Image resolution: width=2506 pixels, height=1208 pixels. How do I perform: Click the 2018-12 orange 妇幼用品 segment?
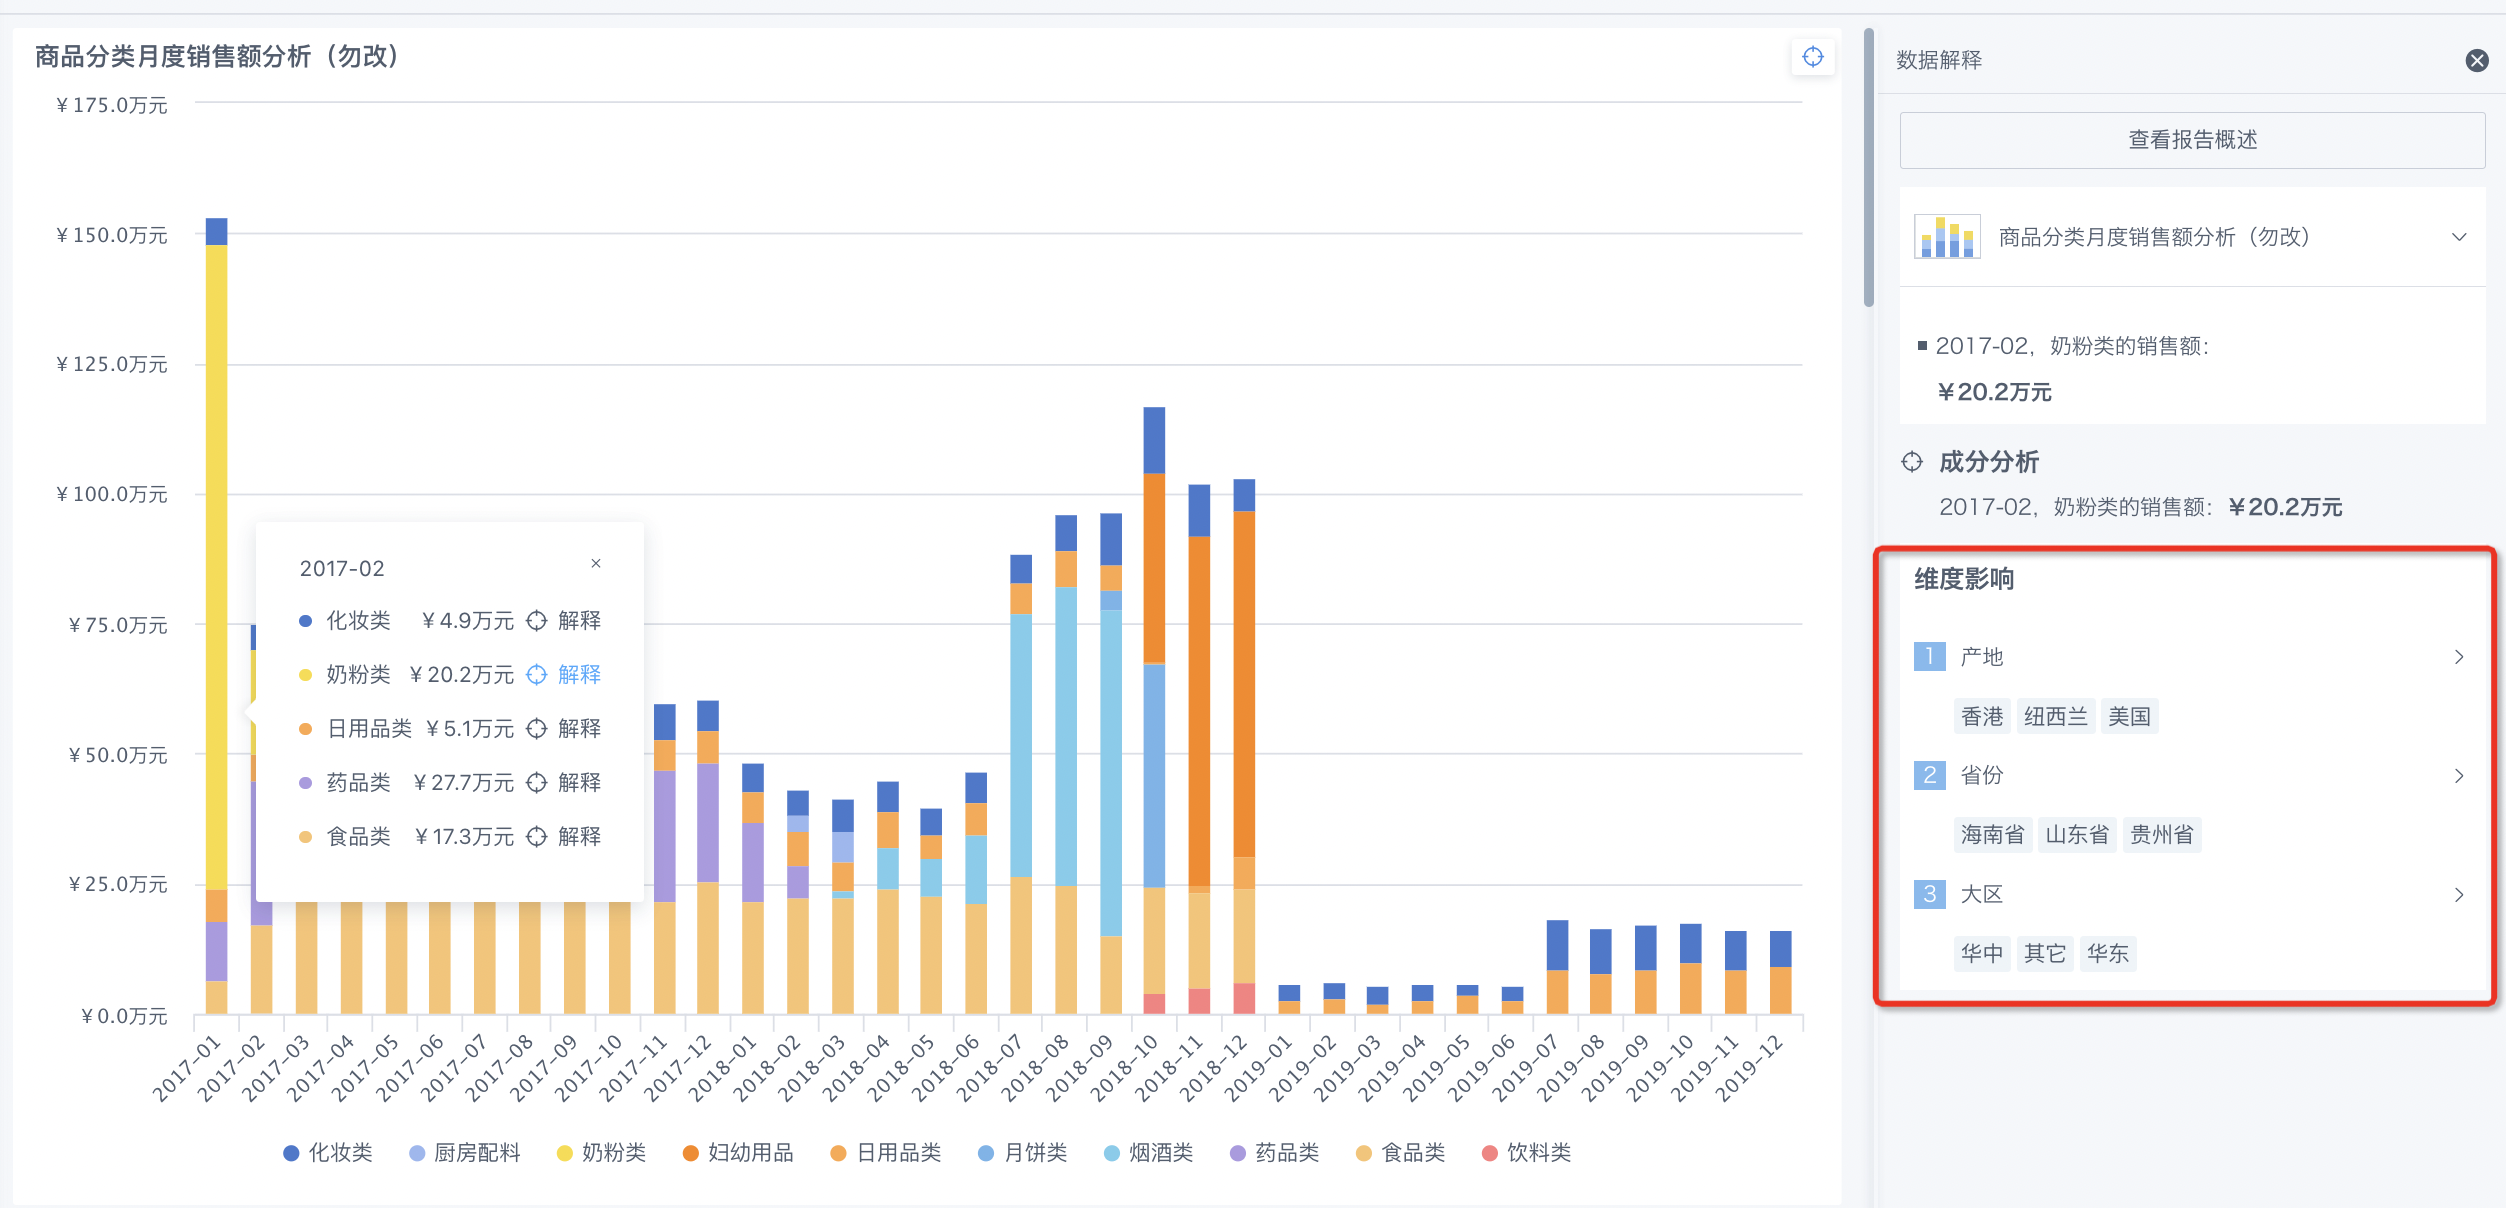(1244, 684)
